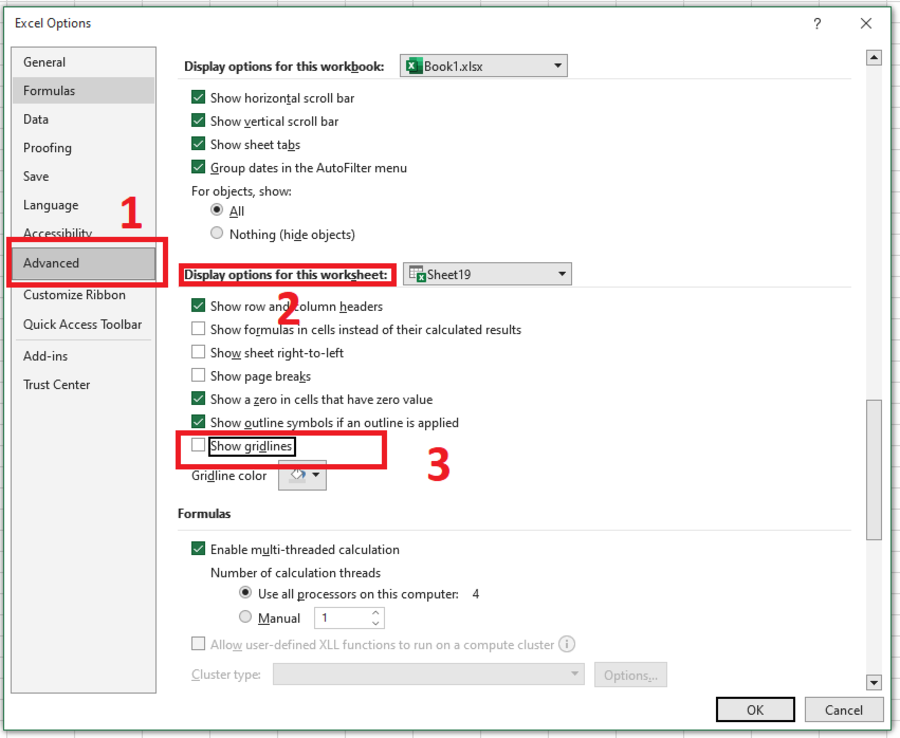Click the manual threads number field
This screenshot has height=738, width=900.
pyautogui.click(x=342, y=618)
